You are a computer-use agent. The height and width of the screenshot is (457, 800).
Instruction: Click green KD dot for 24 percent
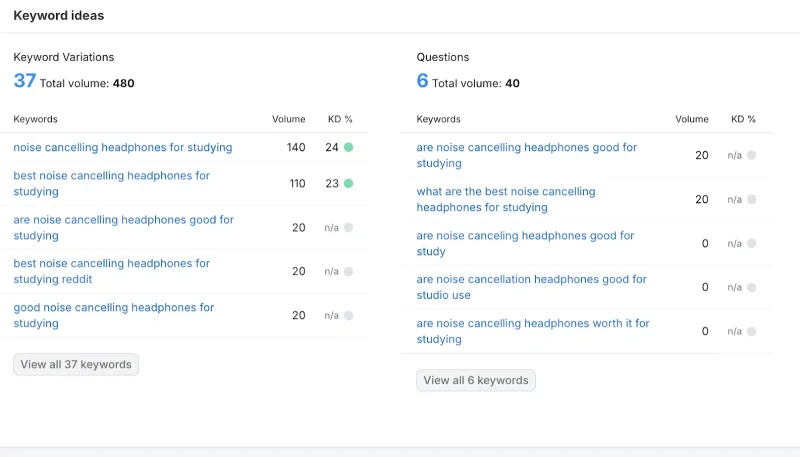pos(348,147)
